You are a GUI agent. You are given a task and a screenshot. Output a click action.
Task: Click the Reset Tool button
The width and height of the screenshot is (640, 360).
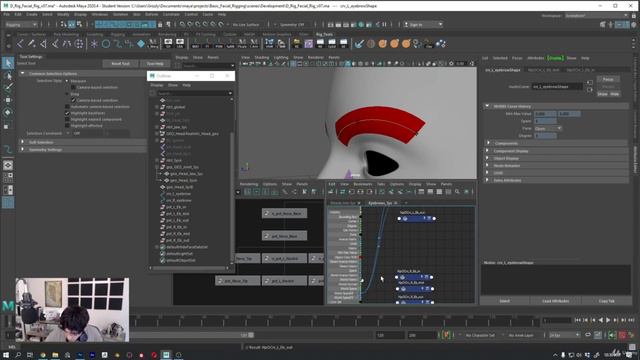tap(120, 64)
